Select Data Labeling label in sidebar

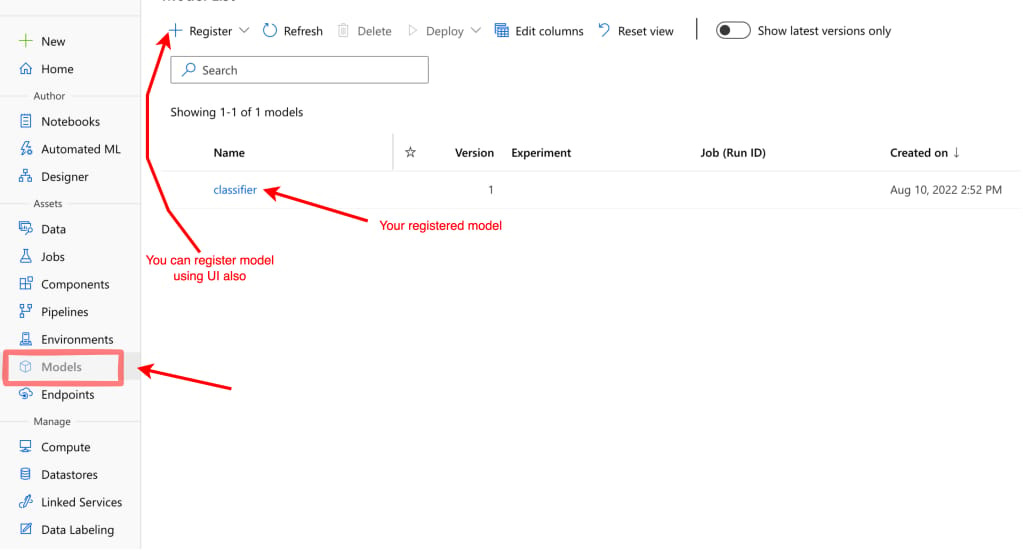(x=77, y=530)
